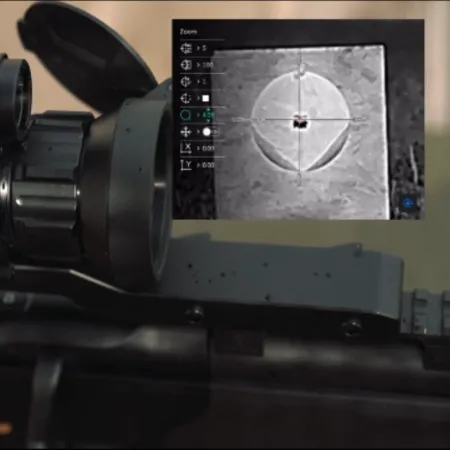Select the reticle icon beside value 1
Screen dimensions: 450x450
point(186,81)
